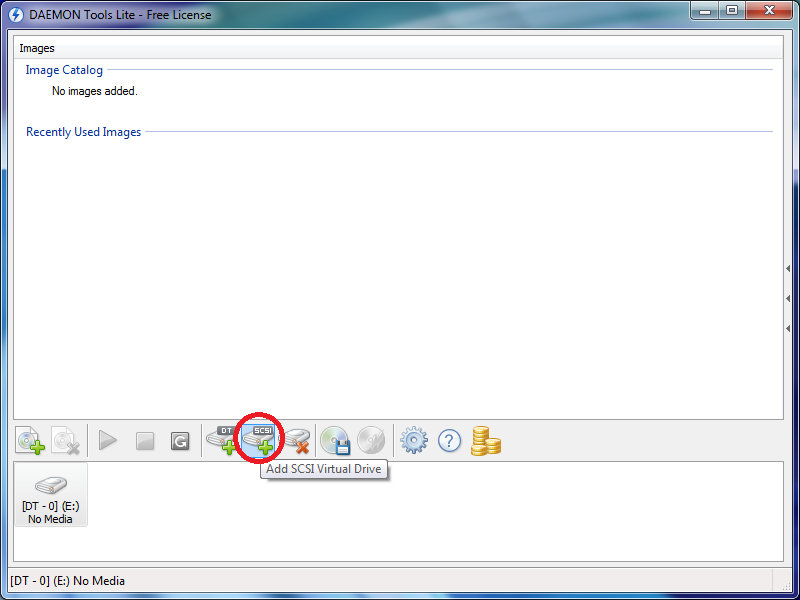Open Help question mark icon
Screen dimensions: 800x600
pyautogui.click(x=449, y=441)
